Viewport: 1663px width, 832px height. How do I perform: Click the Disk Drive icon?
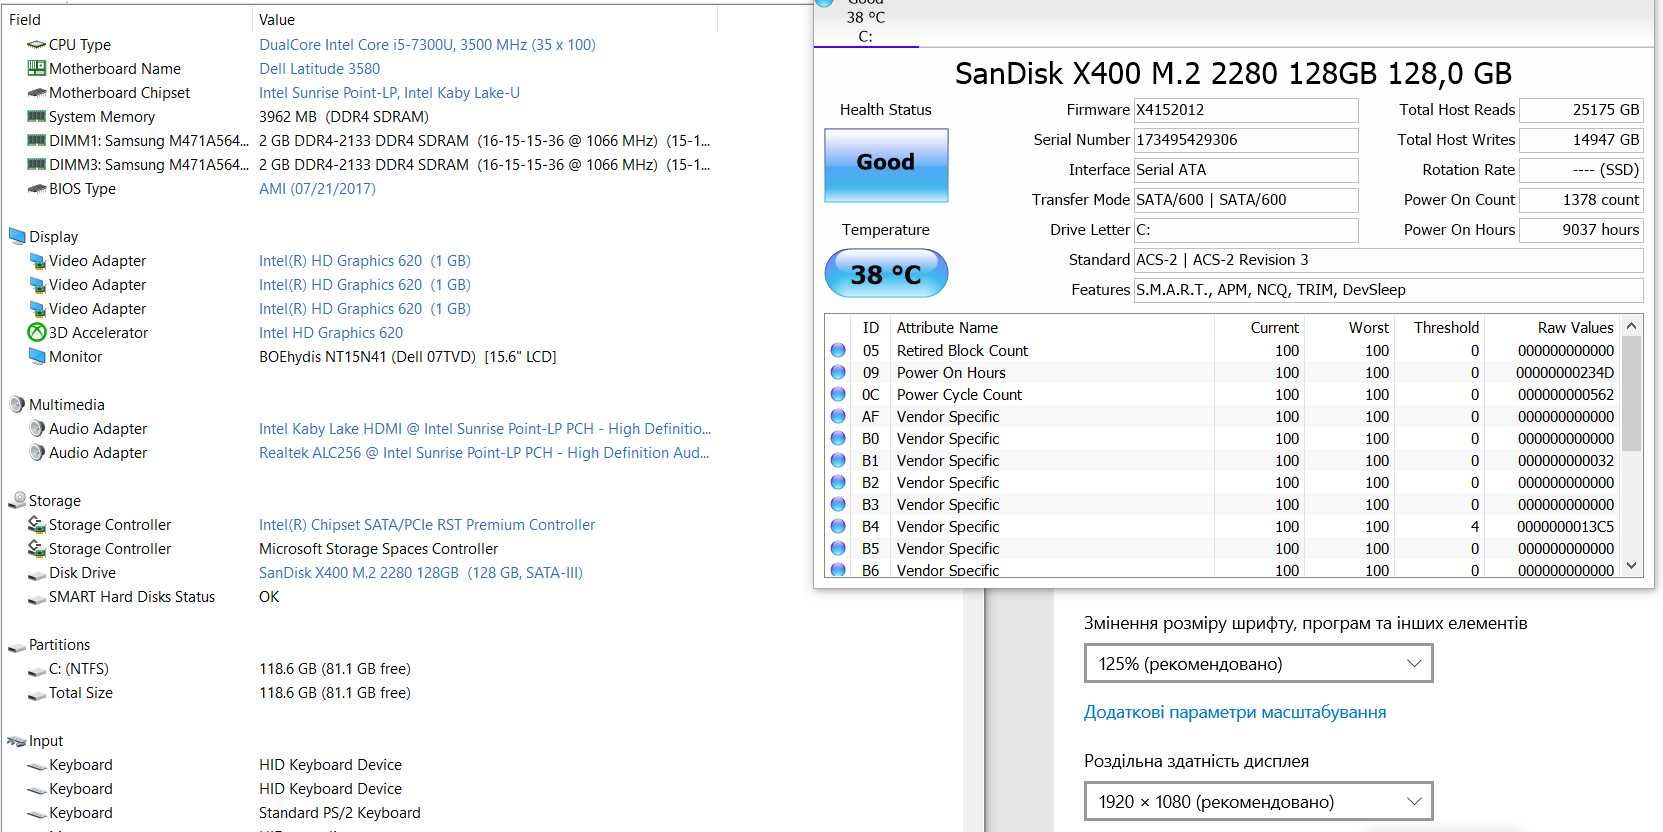37,574
